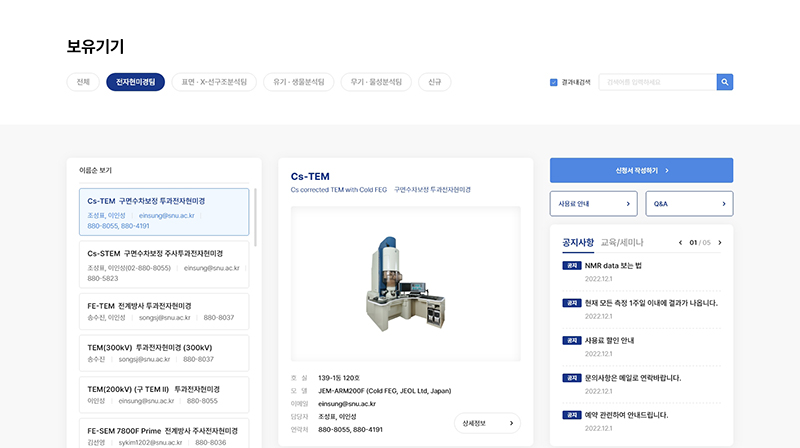Toggle the 결과내검색 checkbox
800x448 pixels.
(x=554, y=82)
